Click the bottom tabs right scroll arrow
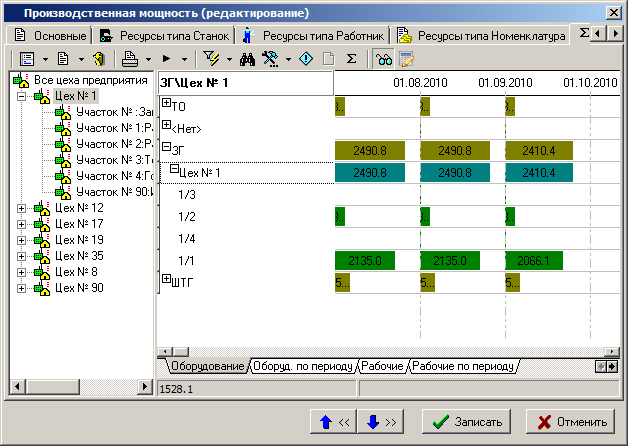The image size is (628, 446). [612, 366]
